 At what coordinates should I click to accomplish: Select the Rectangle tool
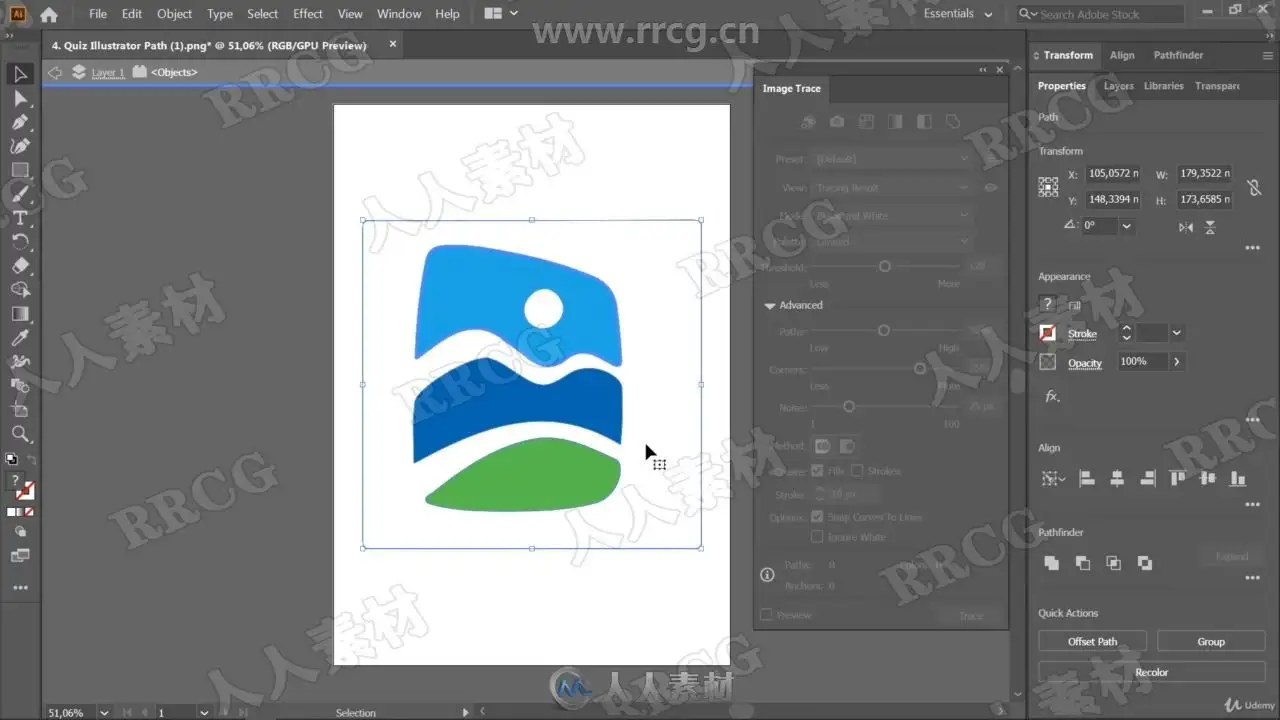pyautogui.click(x=20, y=170)
